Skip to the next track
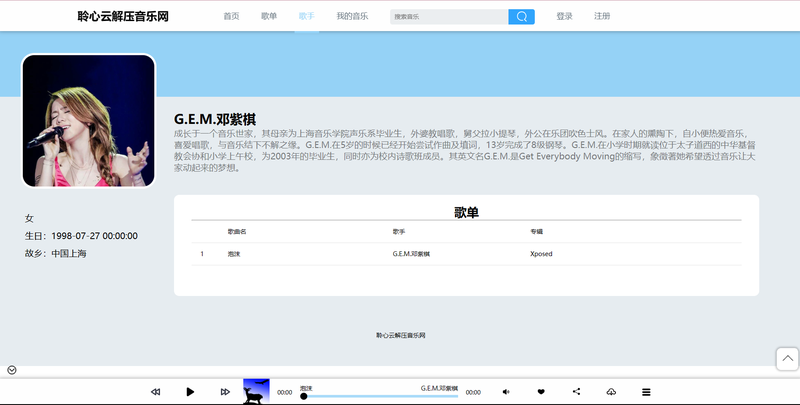 click(x=225, y=392)
